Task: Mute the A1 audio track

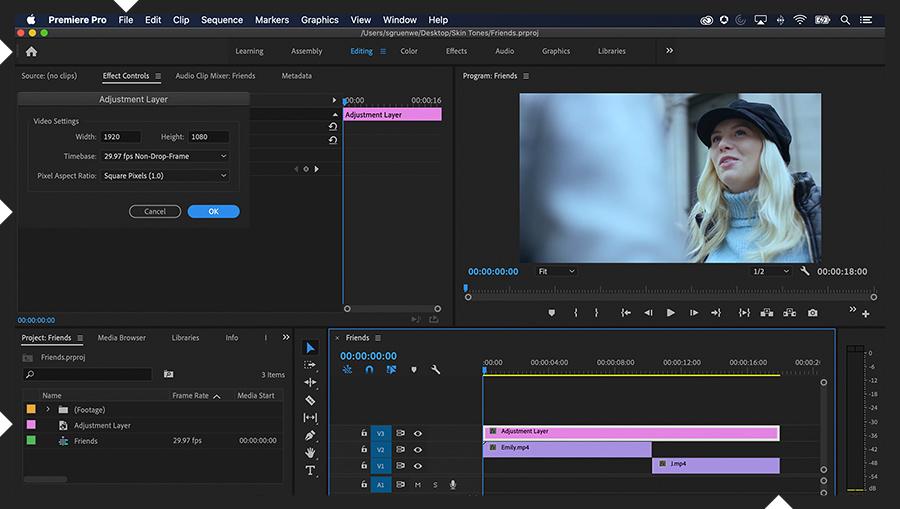Action: tap(417, 485)
